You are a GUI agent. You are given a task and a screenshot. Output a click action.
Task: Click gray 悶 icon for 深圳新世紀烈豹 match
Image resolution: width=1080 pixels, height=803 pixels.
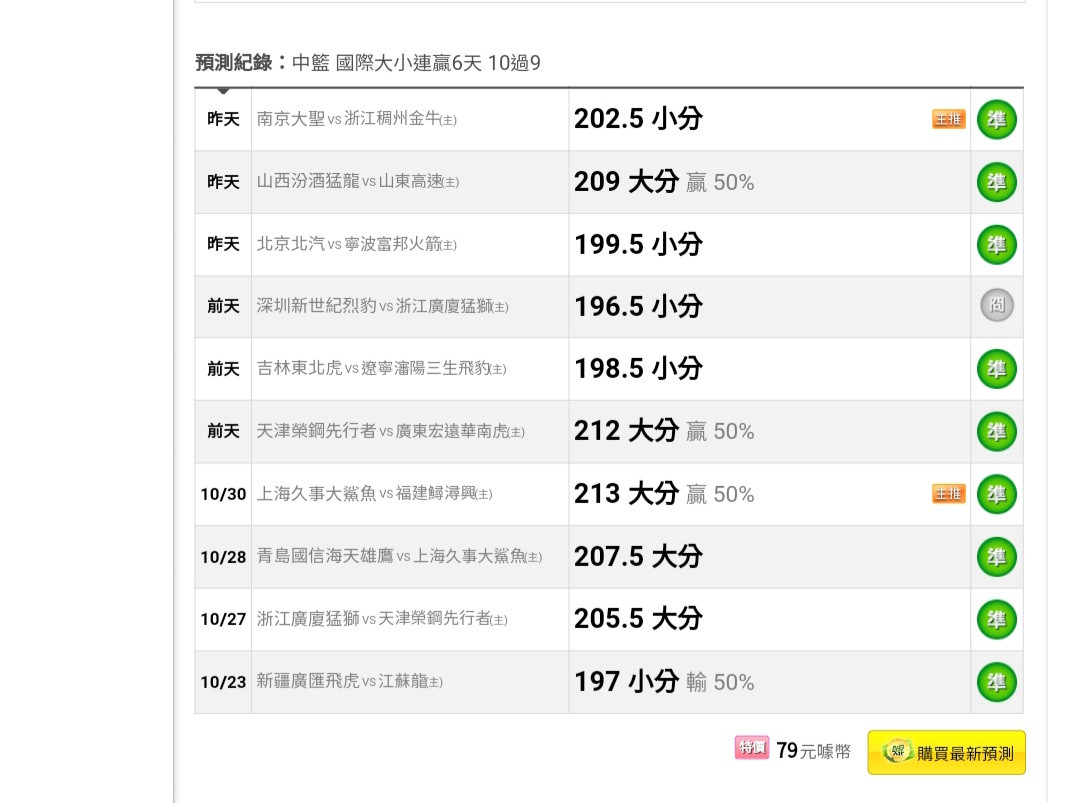pos(997,305)
